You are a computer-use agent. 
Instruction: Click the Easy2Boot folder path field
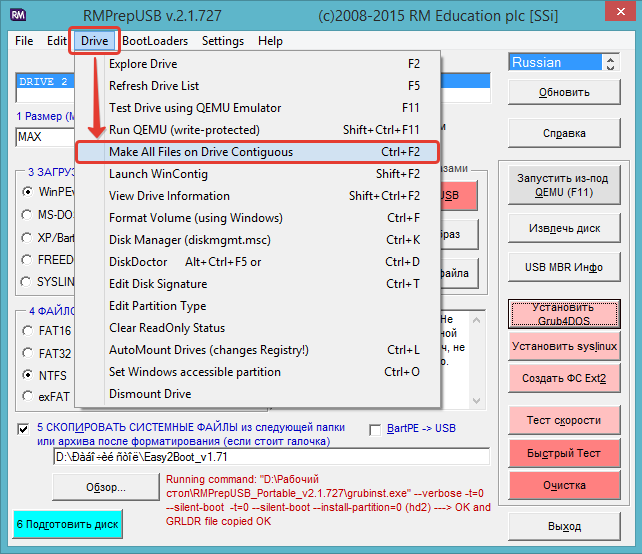[x=271, y=457]
